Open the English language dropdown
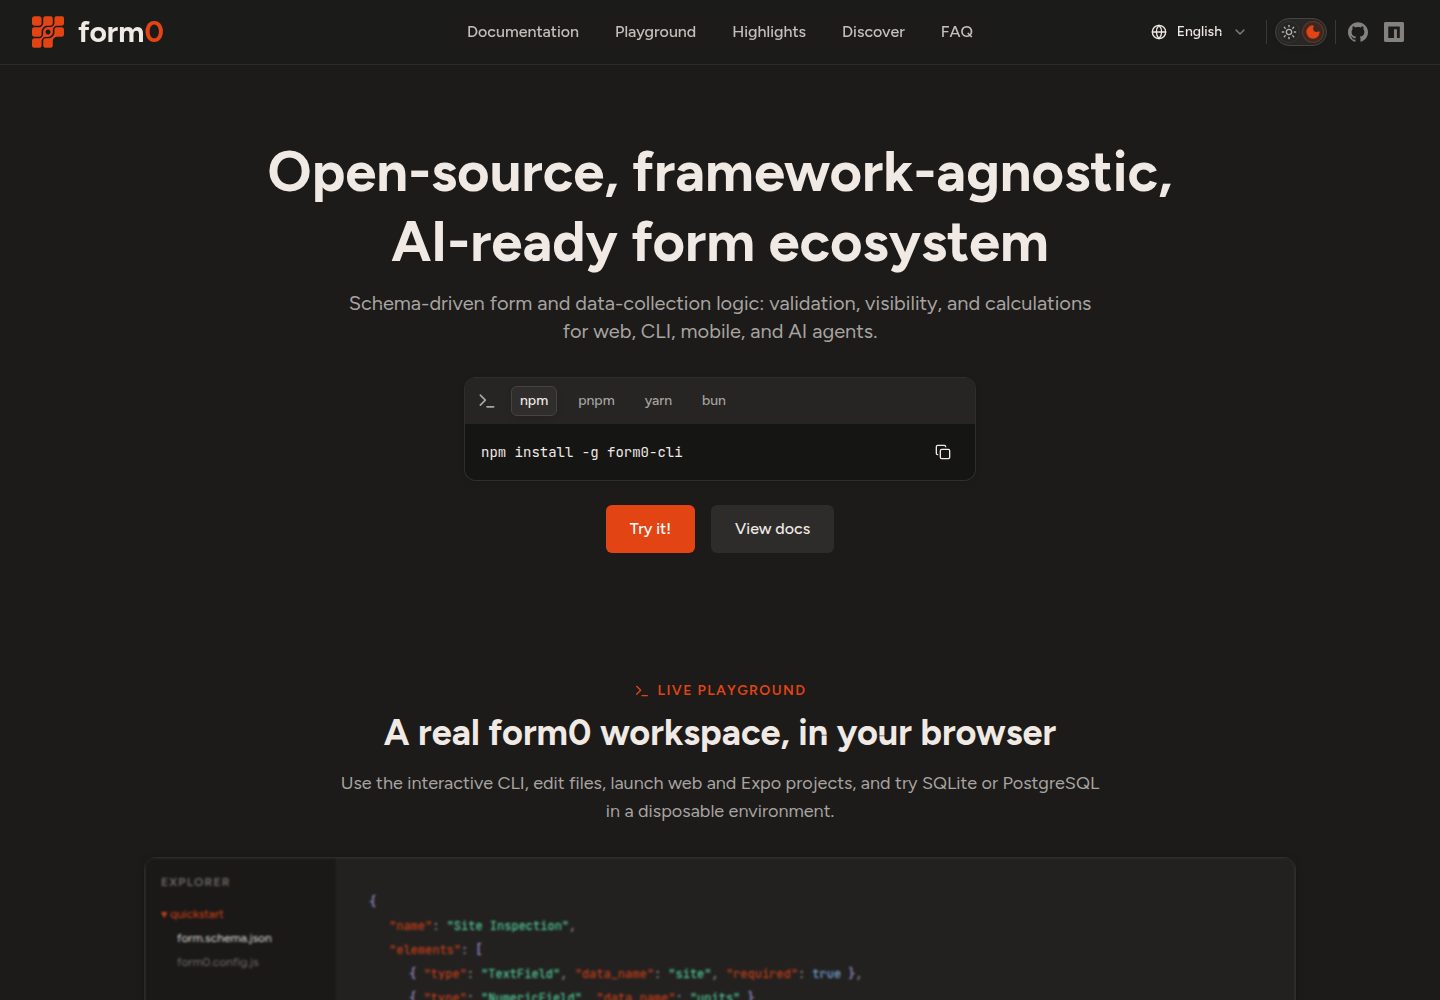Screen dimensions: 1440x1000 coord(1198,32)
